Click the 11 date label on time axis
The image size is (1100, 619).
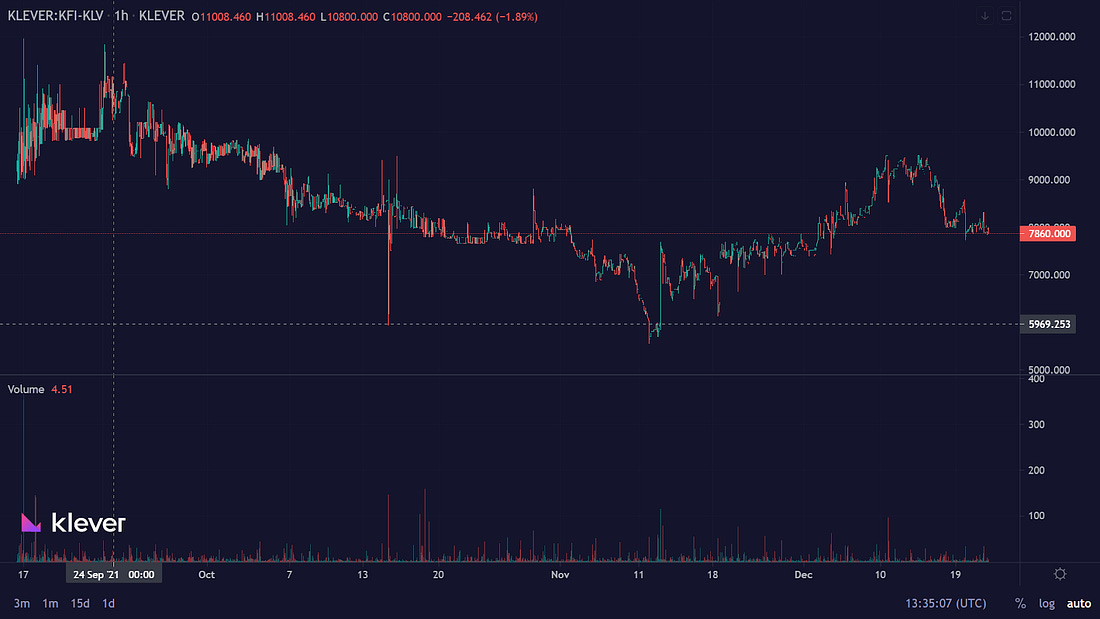coord(638,575)
